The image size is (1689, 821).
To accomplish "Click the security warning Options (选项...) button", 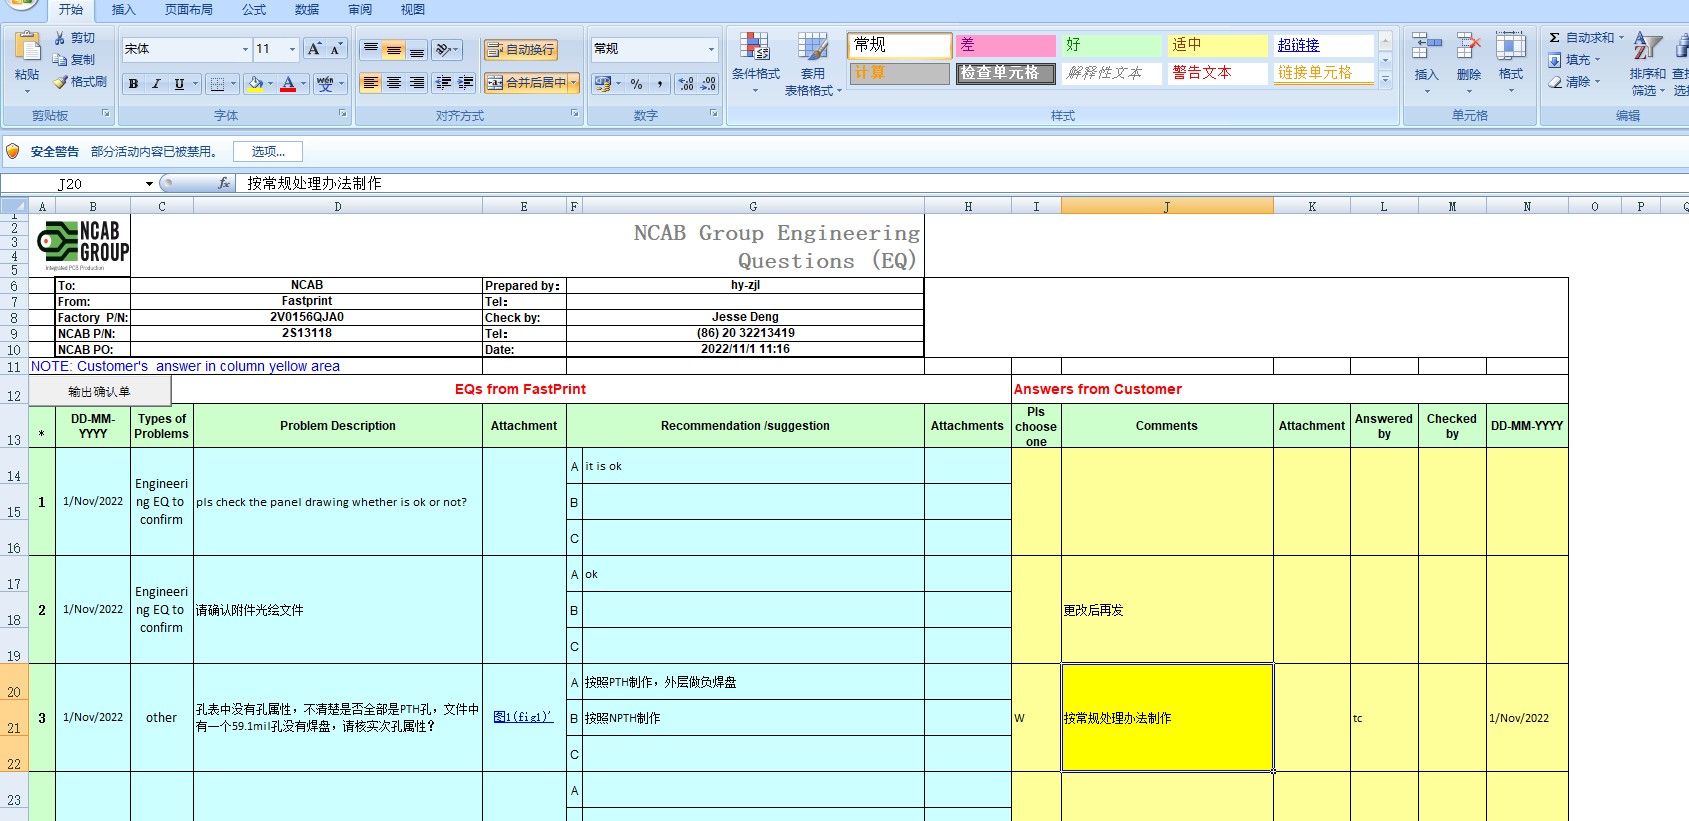I will click(268, 152).
